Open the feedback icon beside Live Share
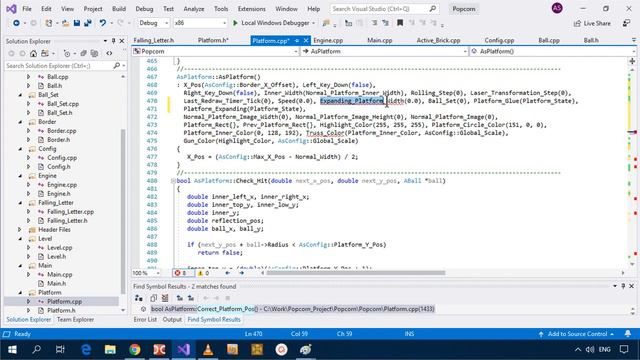 626,23
